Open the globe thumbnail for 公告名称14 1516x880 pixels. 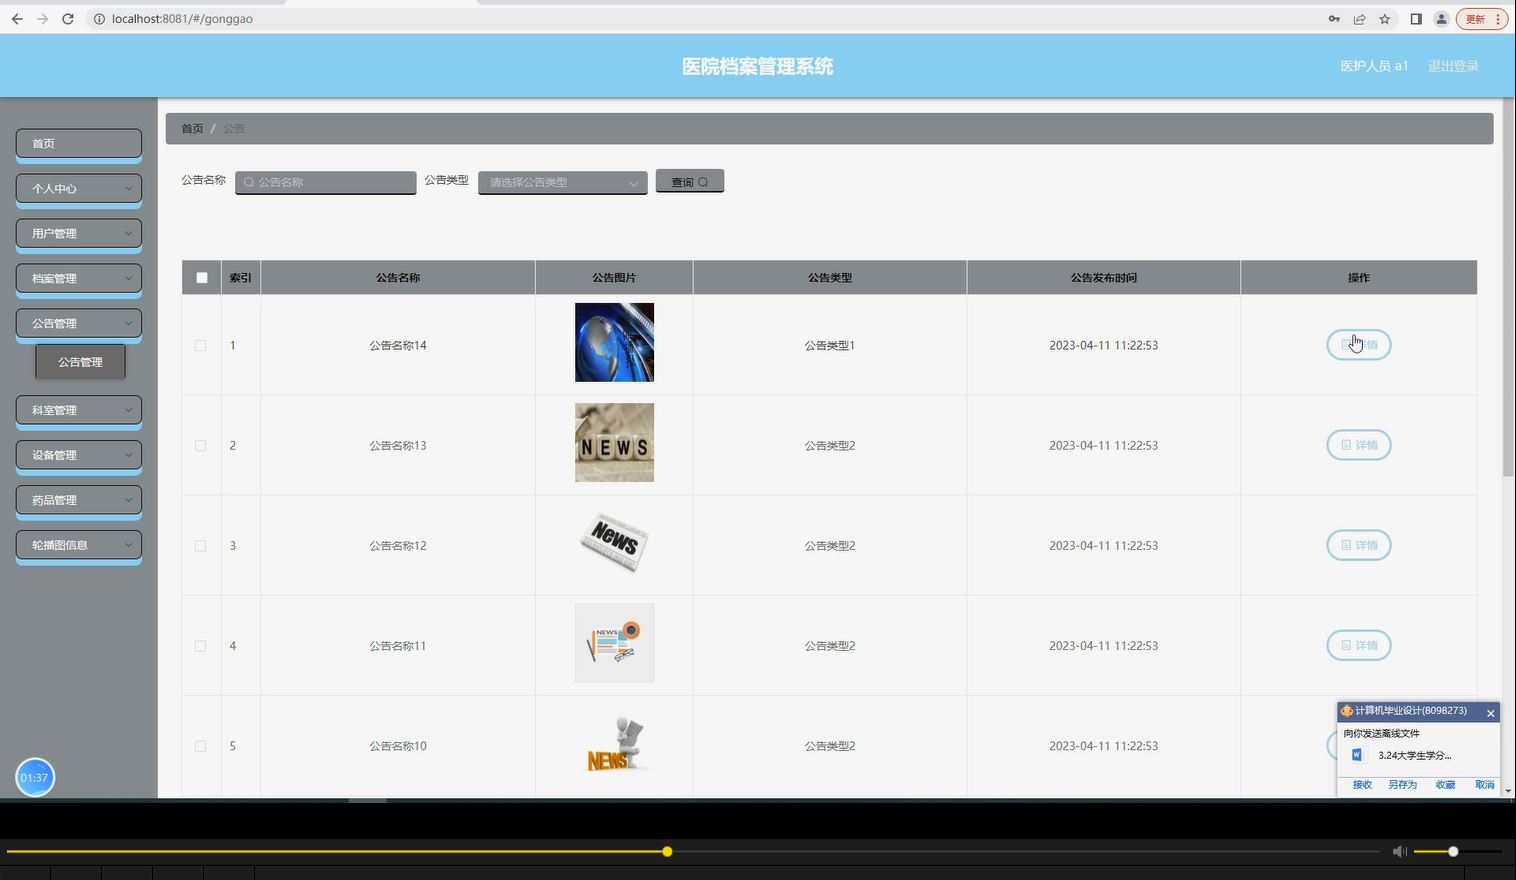tap(614, 342)
